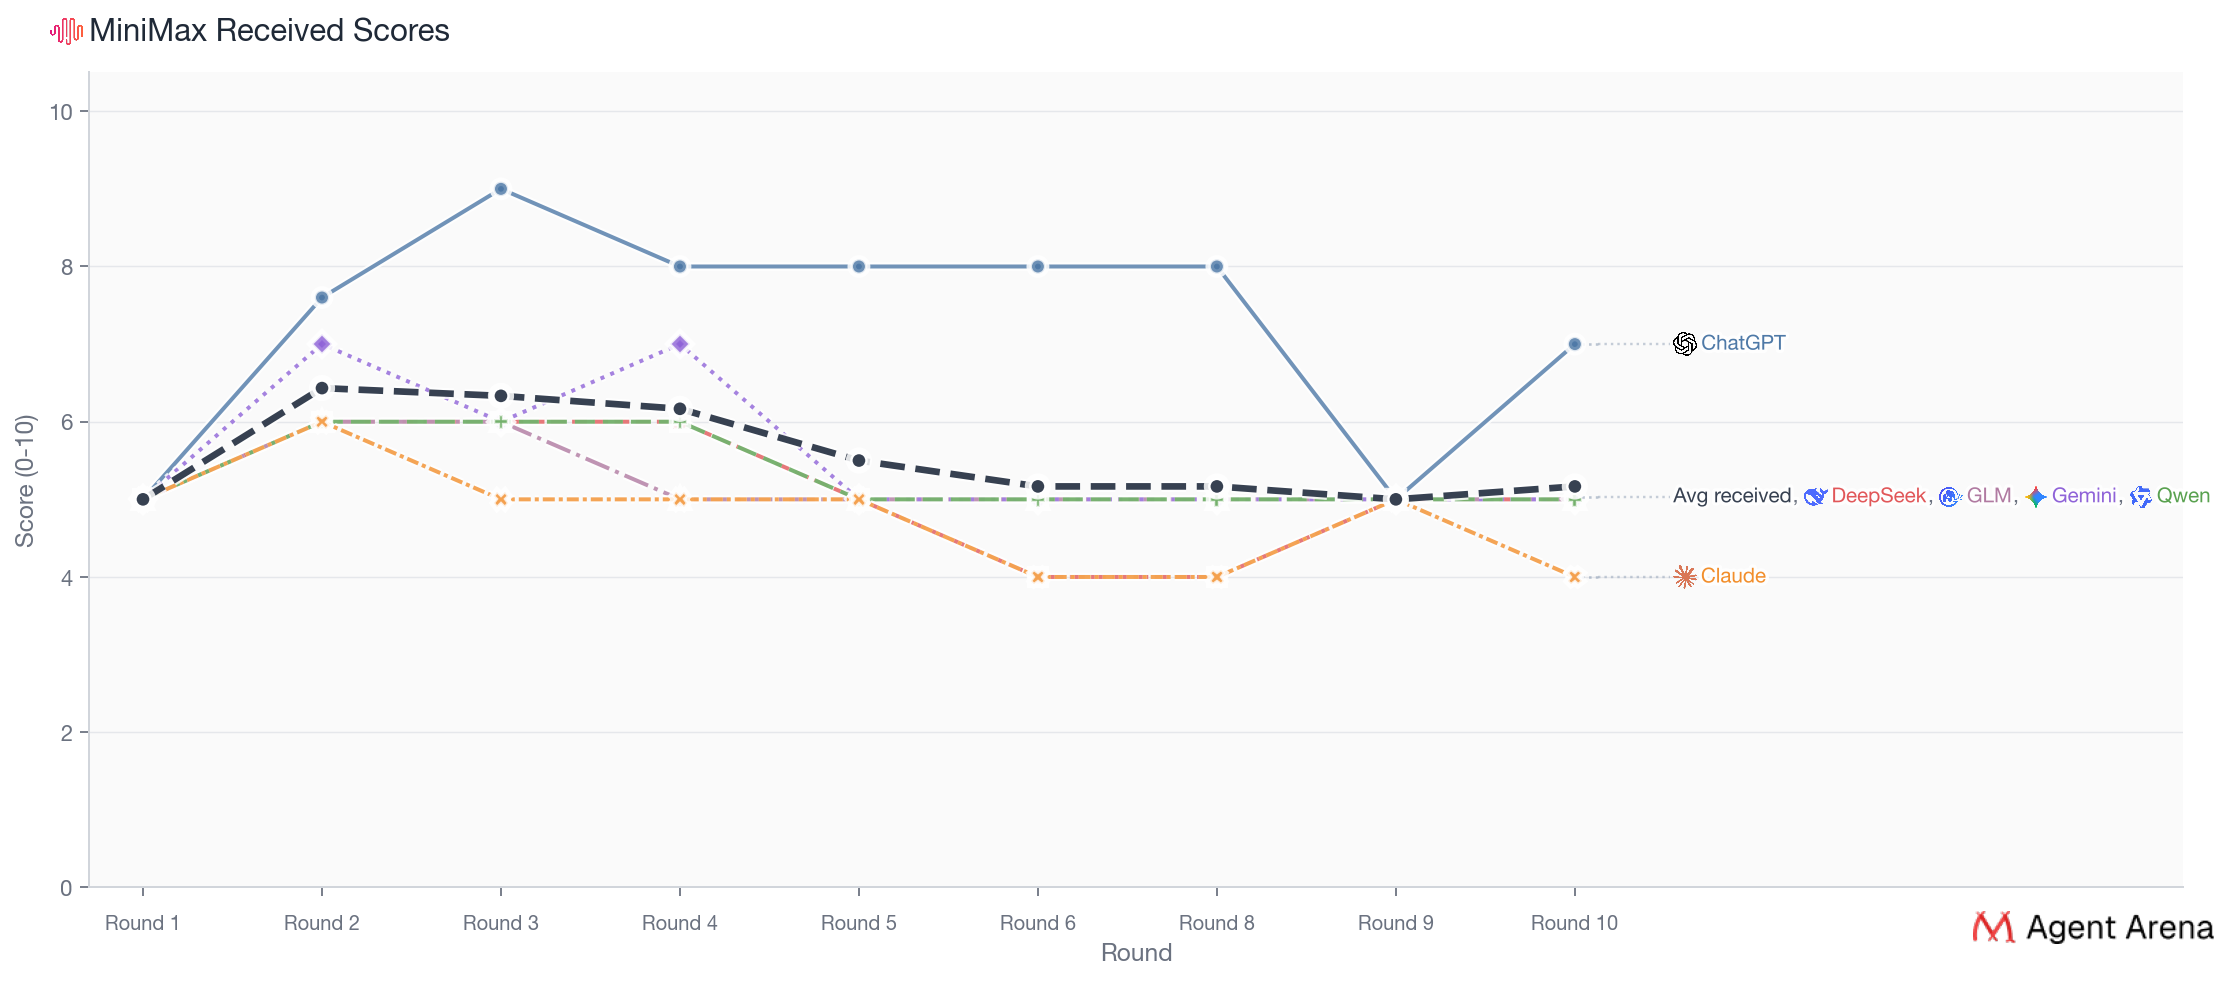Click the MiniMax Received Scores title

pos(269,31)
